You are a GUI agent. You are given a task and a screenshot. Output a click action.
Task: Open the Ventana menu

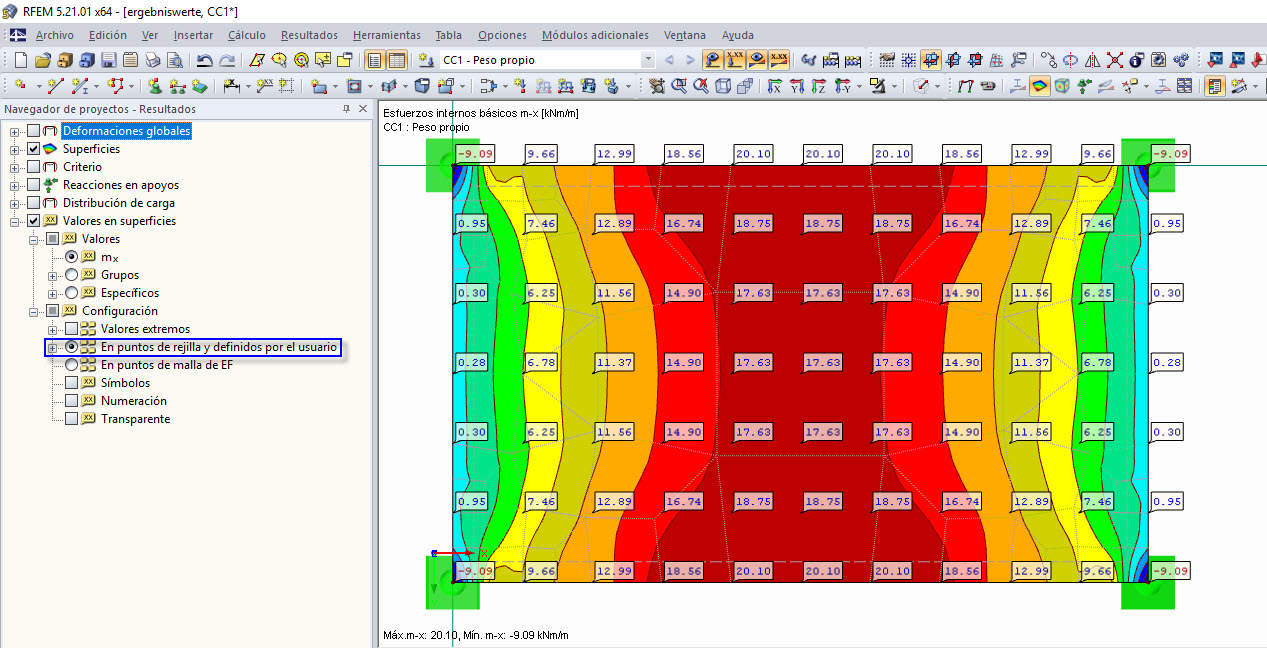684,35
